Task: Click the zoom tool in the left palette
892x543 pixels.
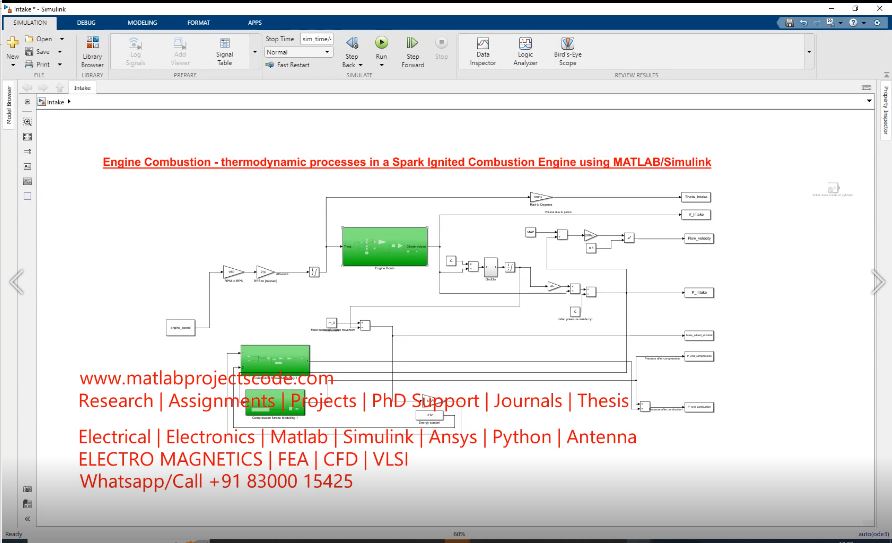Action: tap(28, 121)
